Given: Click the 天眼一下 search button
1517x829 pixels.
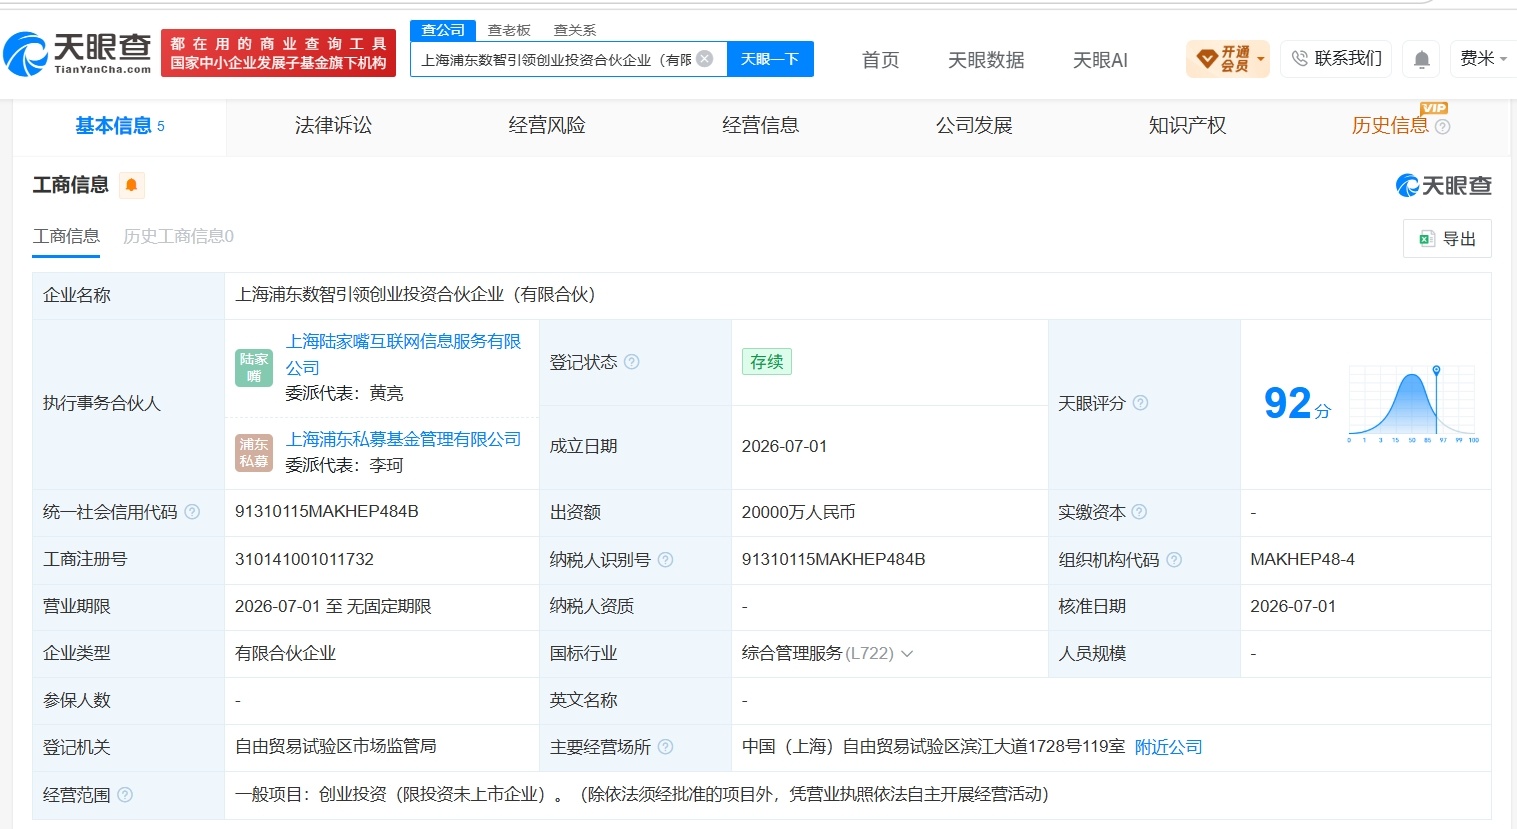Looking at the screenshot, I should (x=770, y=59).
